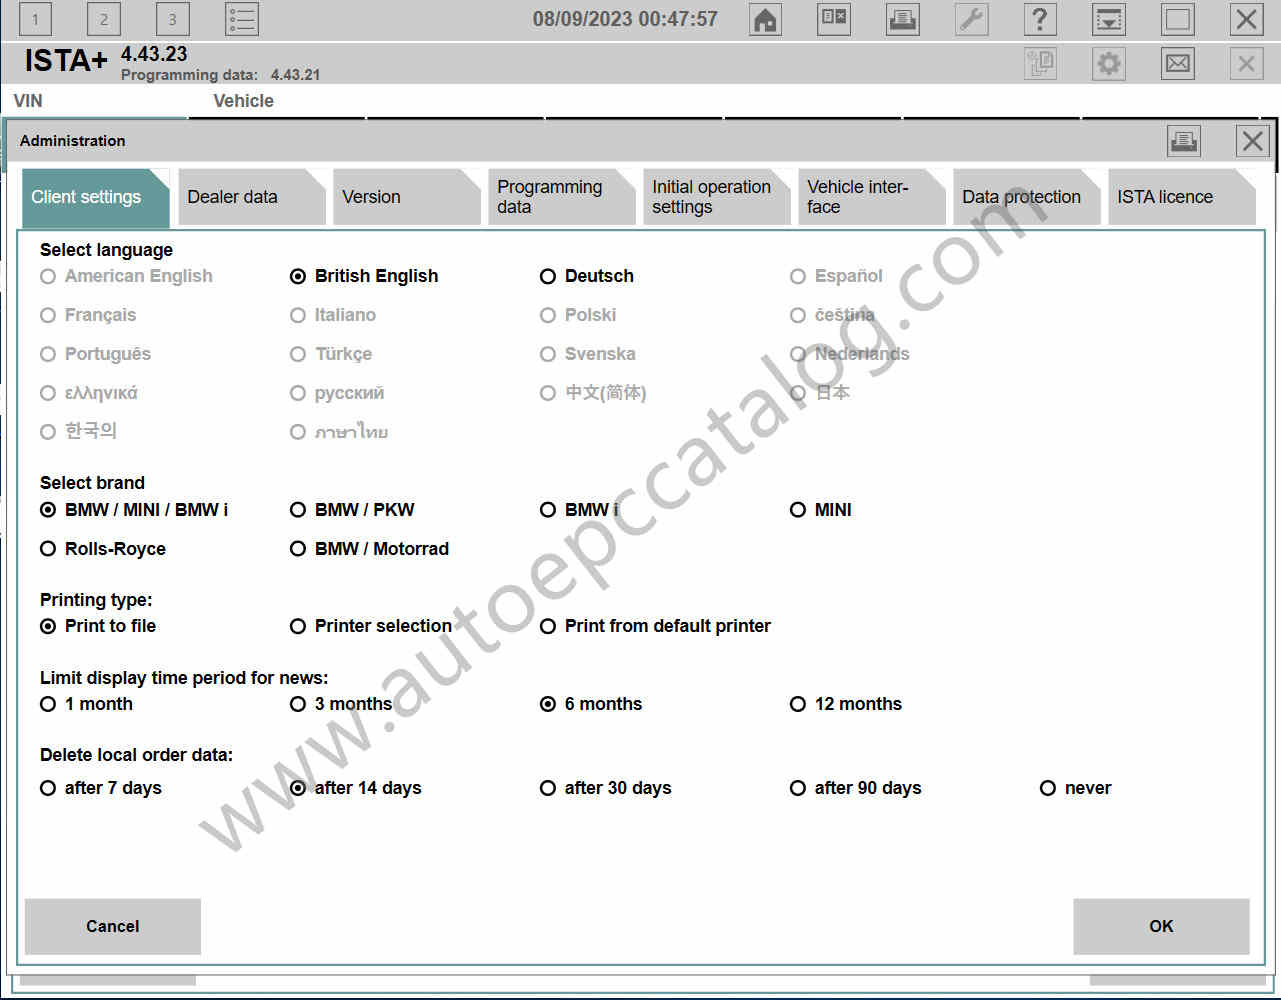This screenshot has width=1281, height=1000.
Task: Select British English language
Action: coord(364,276)
